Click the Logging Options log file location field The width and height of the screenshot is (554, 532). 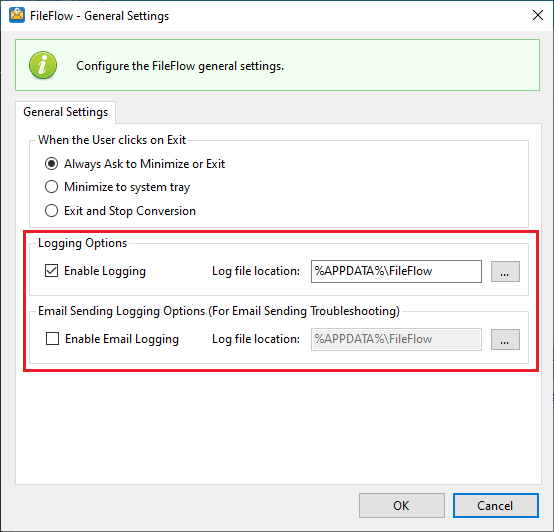pyautogui.click(x=396, y=271)
